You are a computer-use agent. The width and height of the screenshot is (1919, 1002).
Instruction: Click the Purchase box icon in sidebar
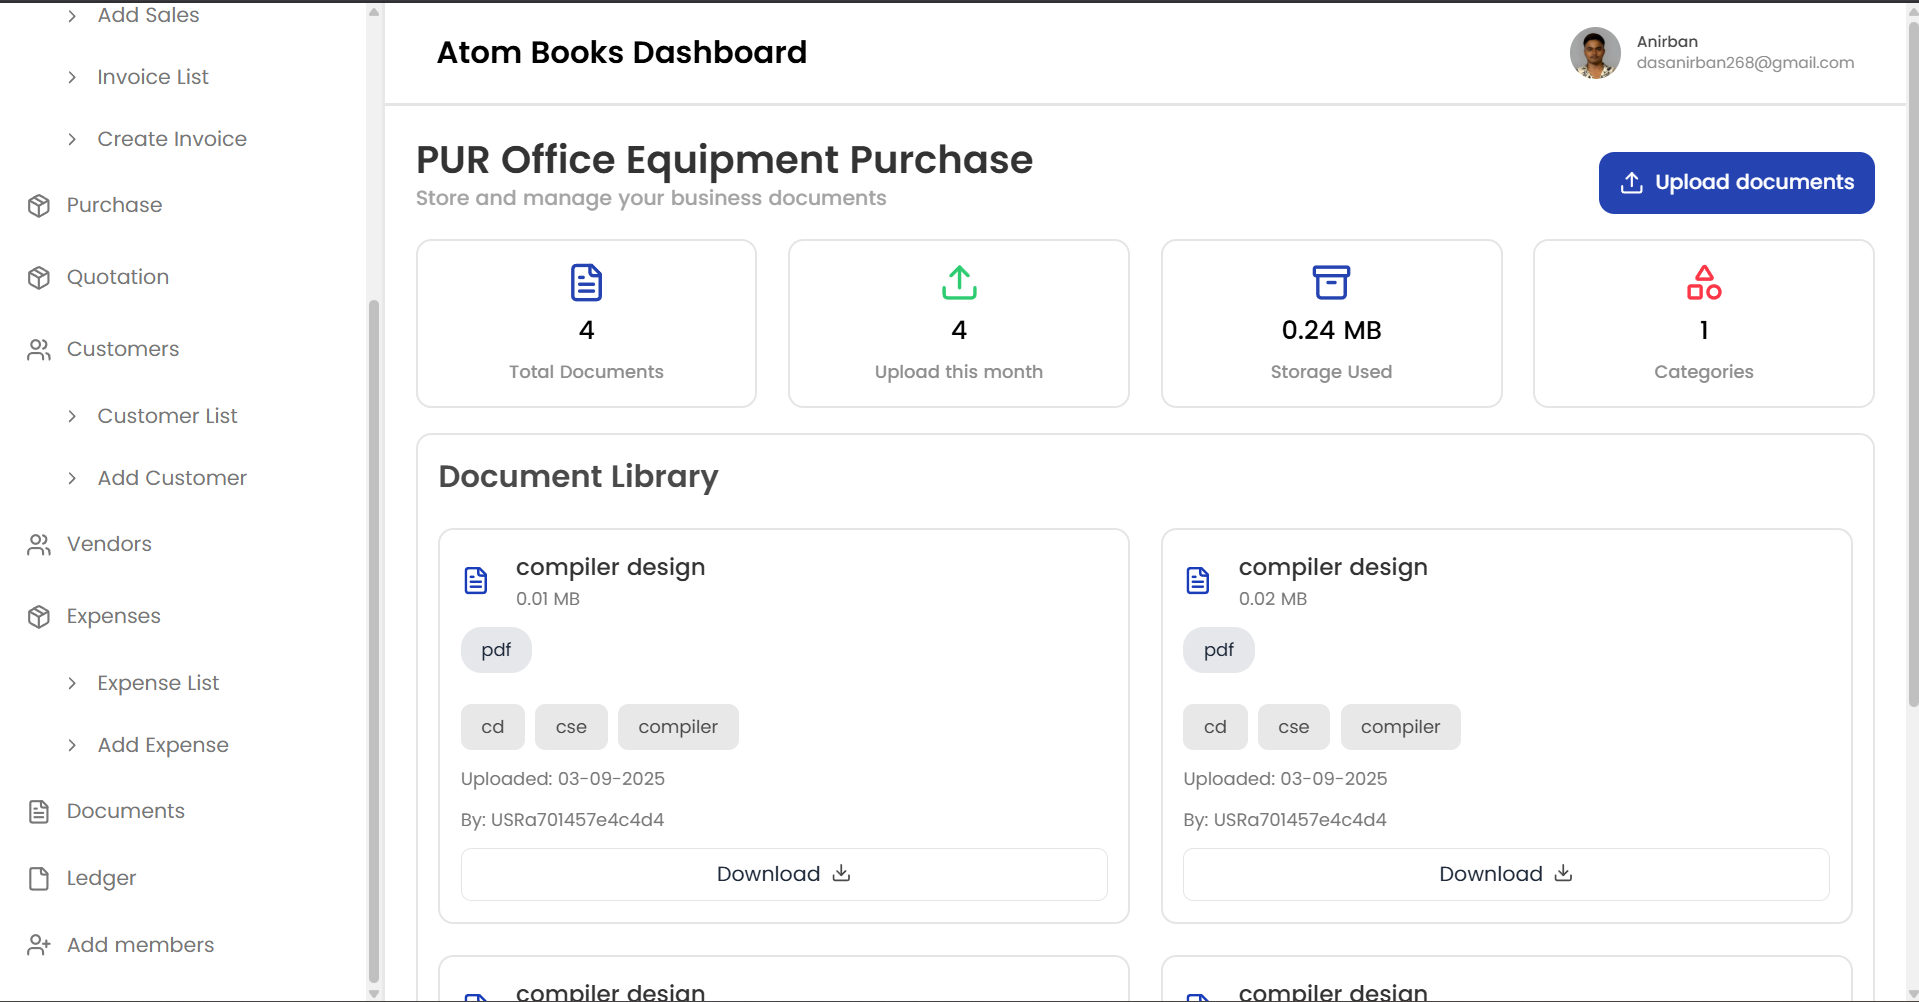pos(39,206)
